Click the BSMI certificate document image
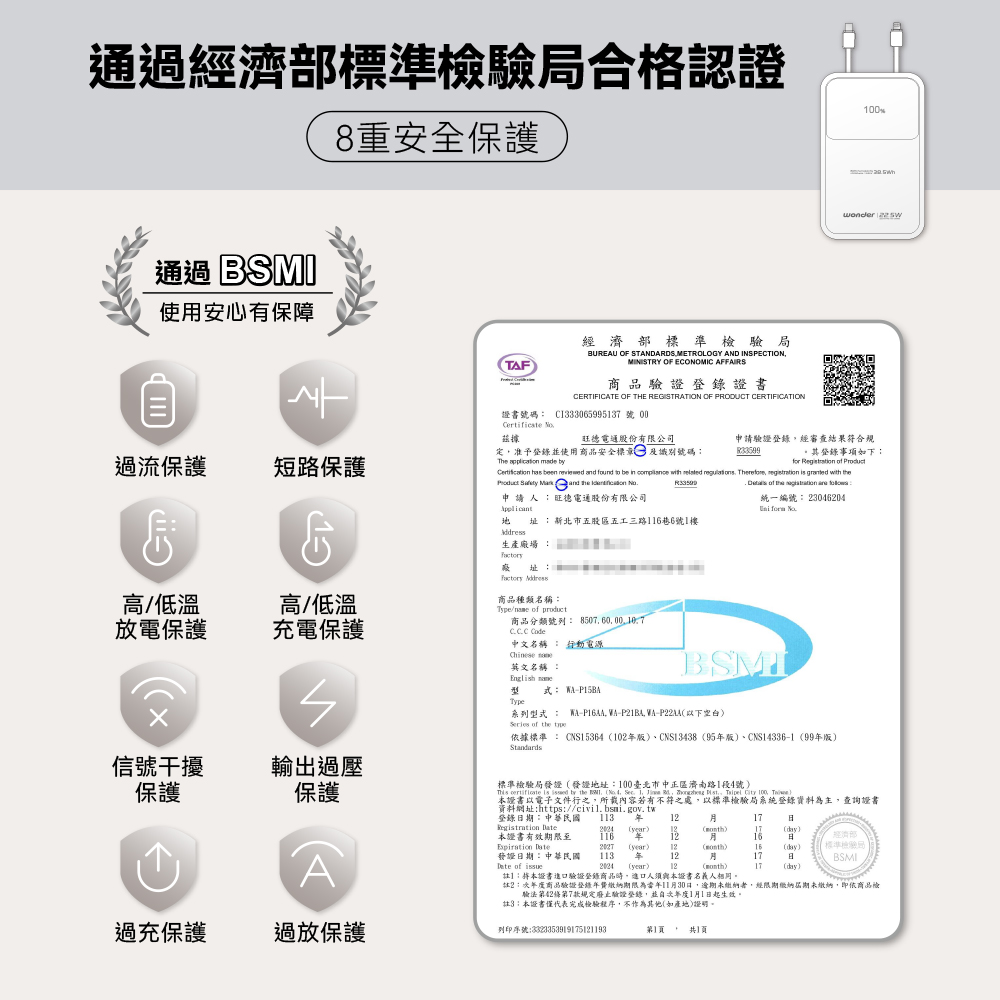Screen dimensions: 1000x1000 click(x=688, y=630)
